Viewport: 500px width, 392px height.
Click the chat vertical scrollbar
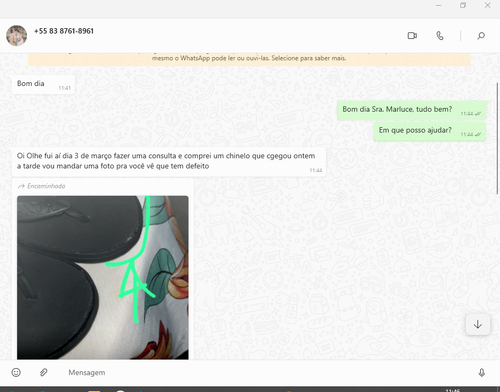(498, 137)
